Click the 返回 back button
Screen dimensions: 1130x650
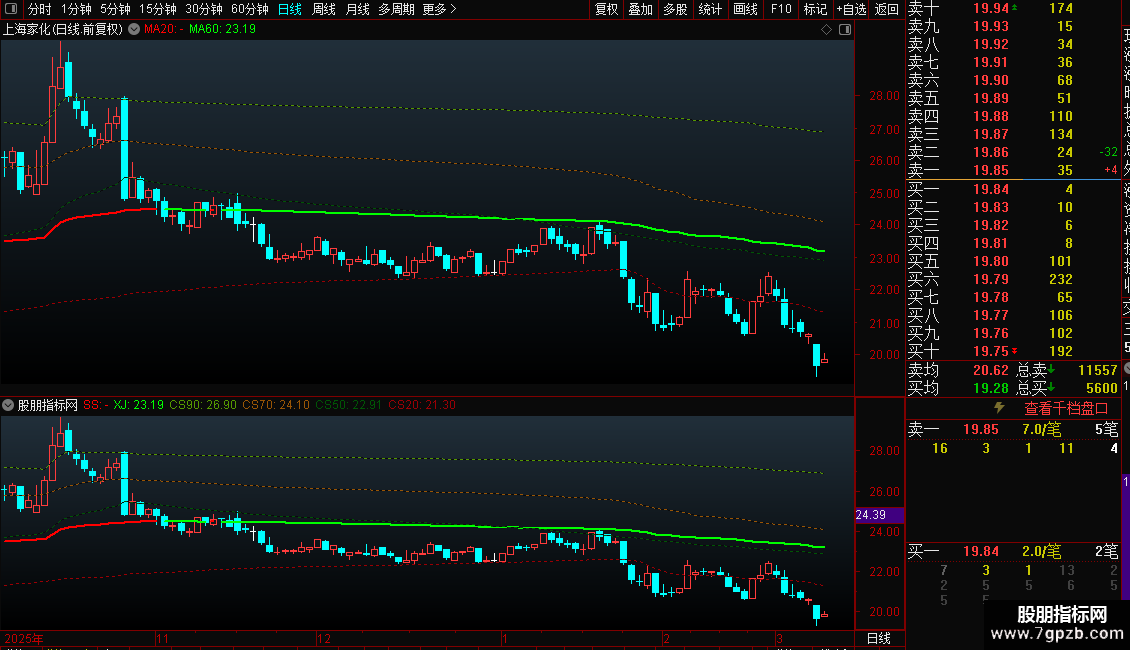pyautogui.click(x=886, y=9)
